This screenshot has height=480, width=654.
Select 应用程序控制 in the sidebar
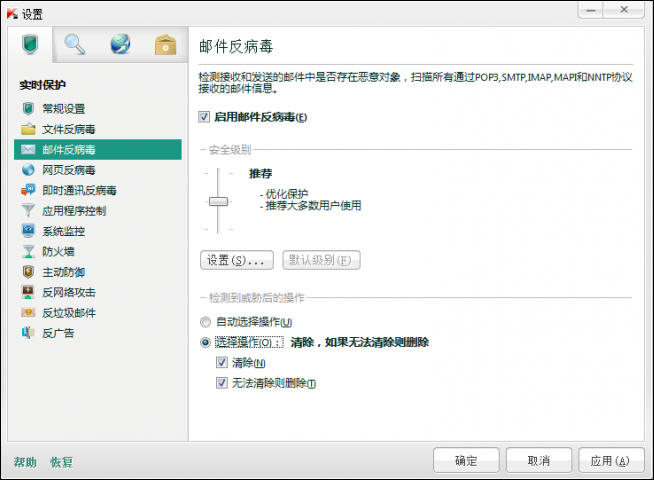(x=98, y=211)
